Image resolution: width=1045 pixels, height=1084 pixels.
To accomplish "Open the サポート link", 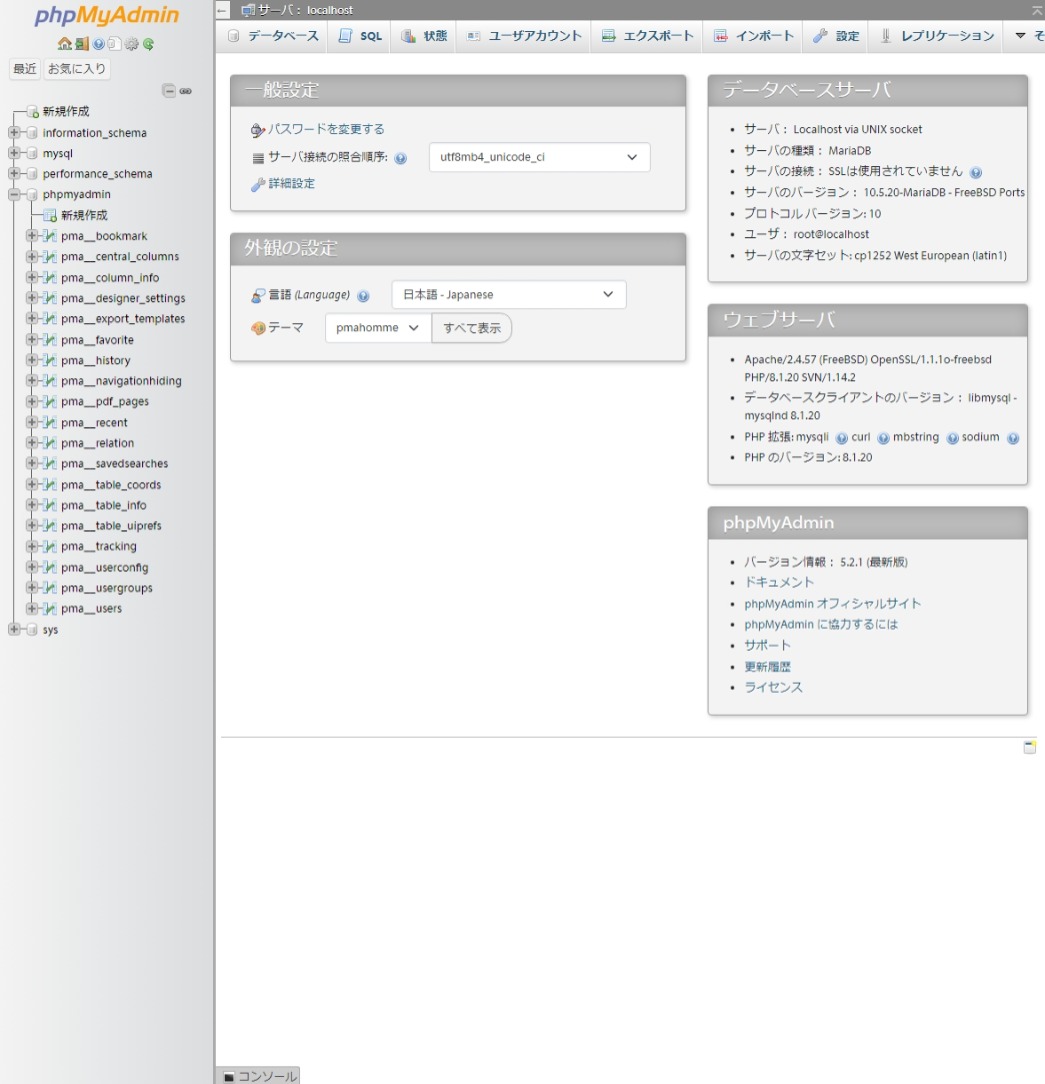I will click(x=767, y=645).
